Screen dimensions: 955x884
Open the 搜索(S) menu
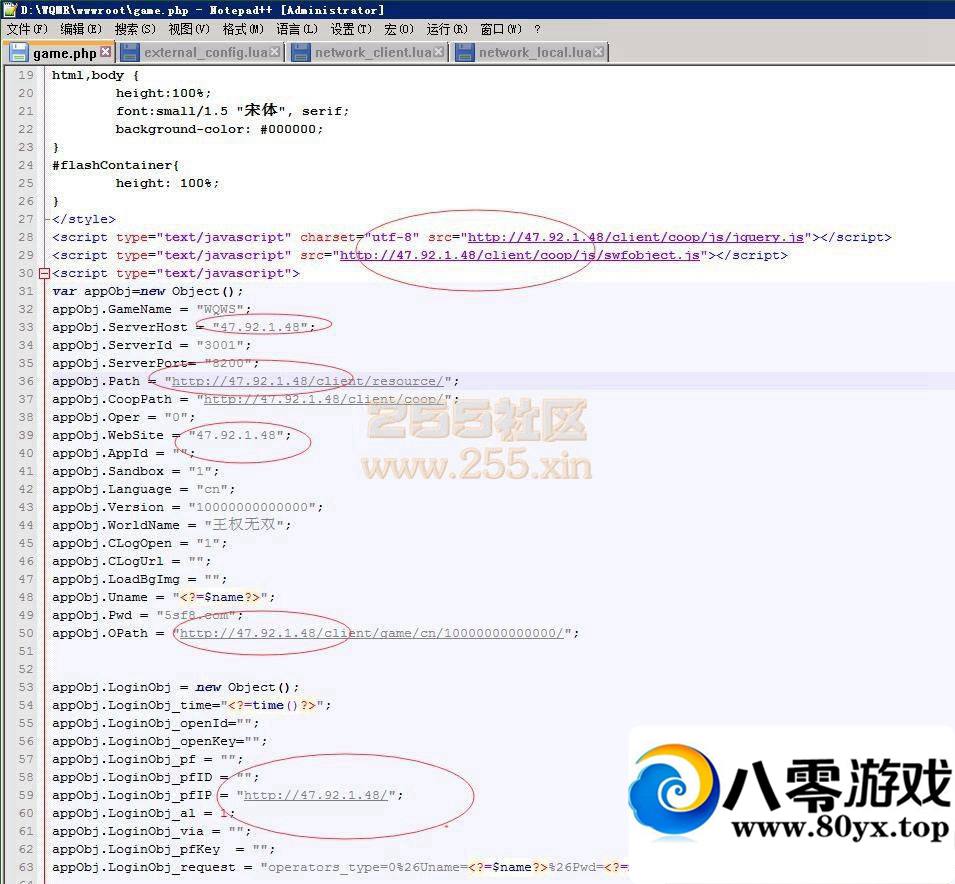(x=135, y=29)
